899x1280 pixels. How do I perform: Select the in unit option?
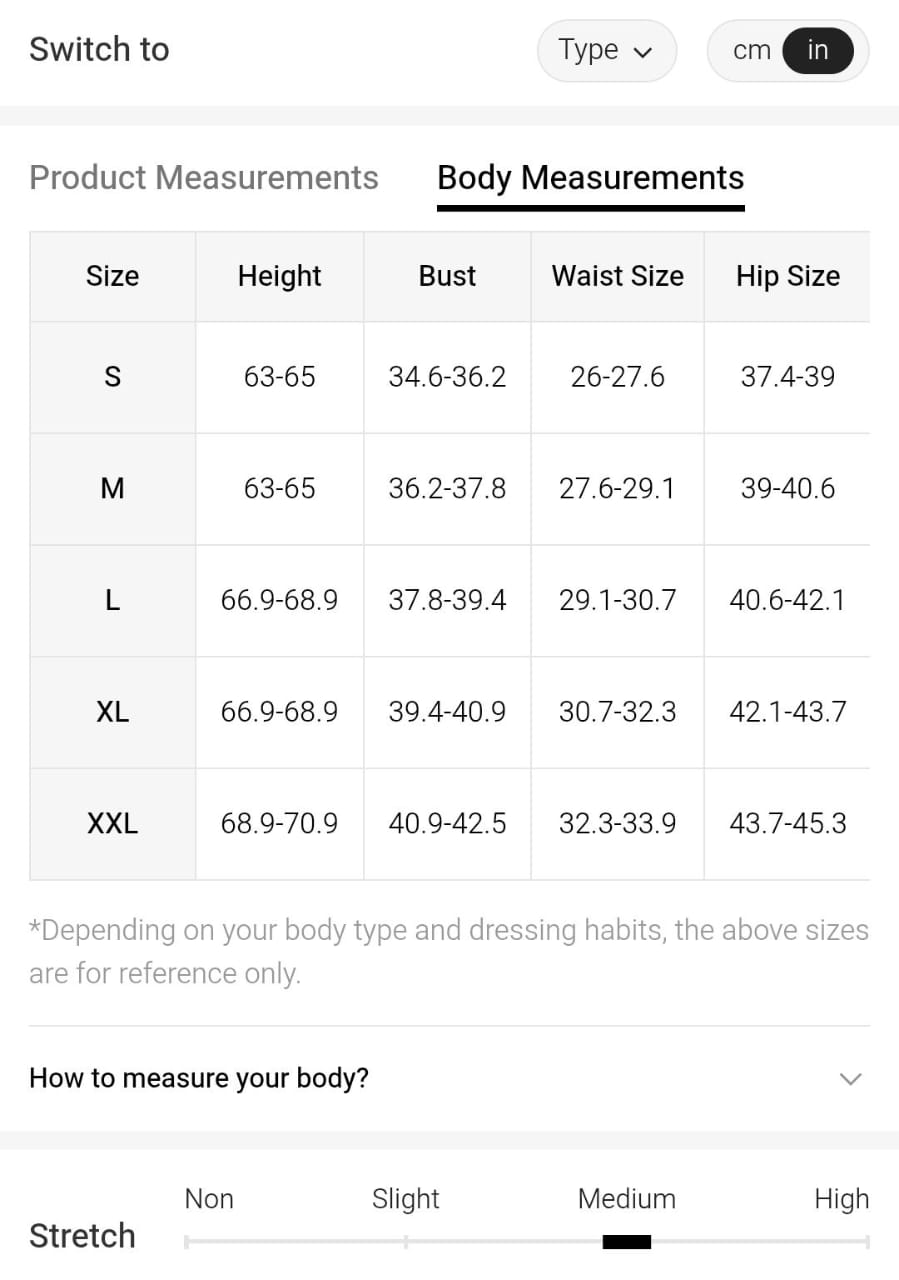pyautogui.click(x=817, y=50)
